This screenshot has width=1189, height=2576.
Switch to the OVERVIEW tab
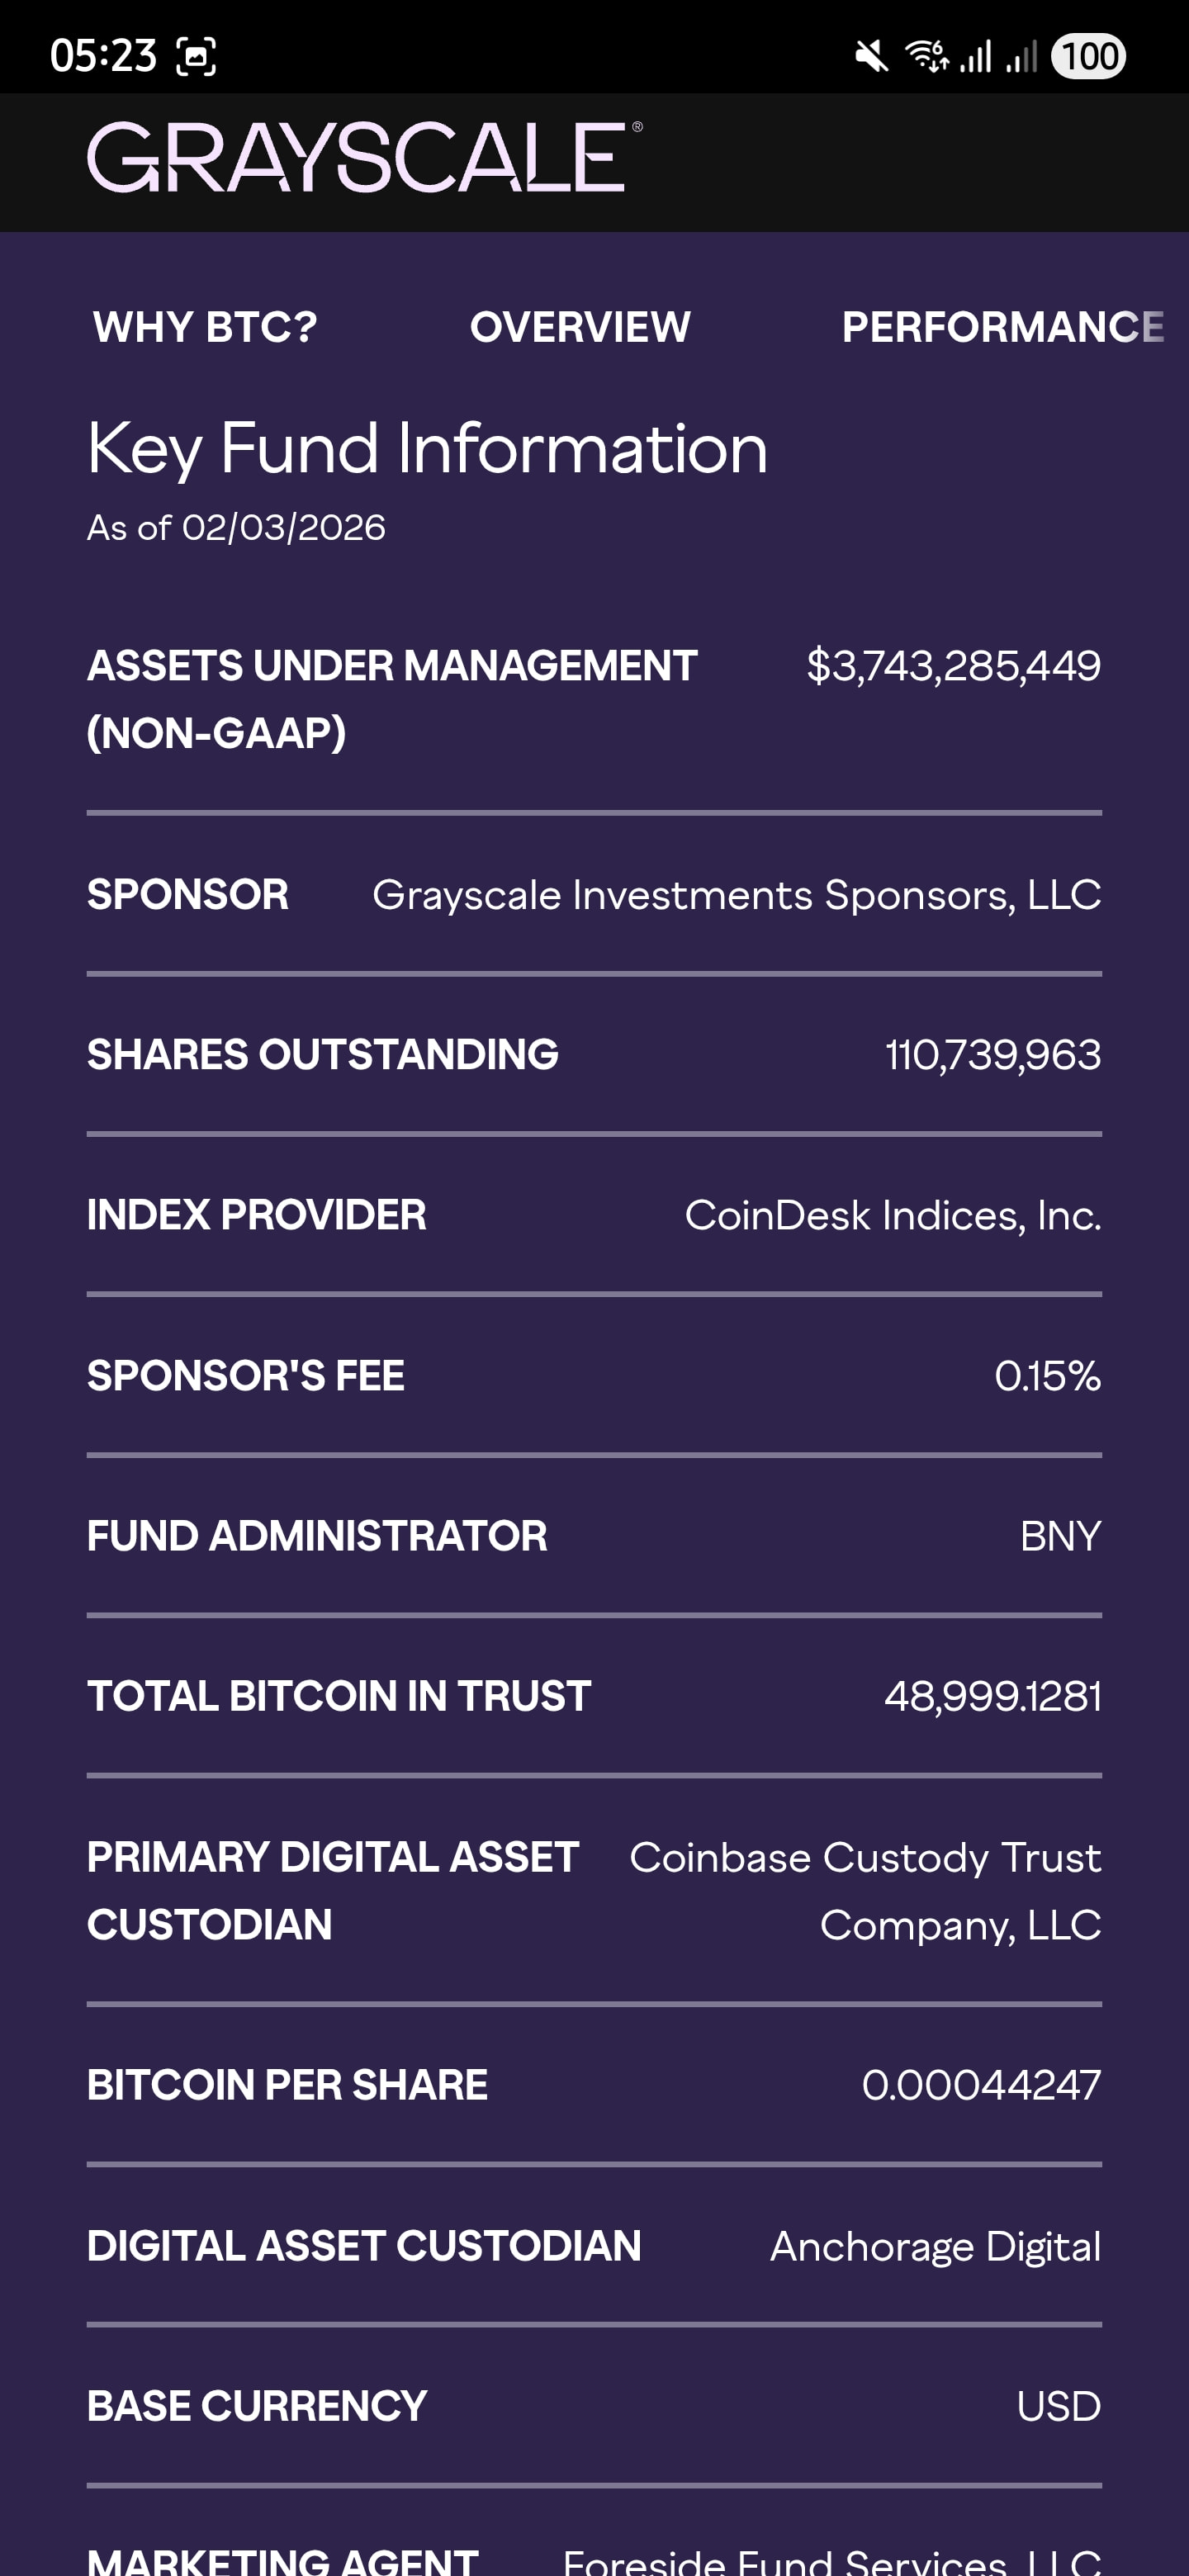click(580, 327)
